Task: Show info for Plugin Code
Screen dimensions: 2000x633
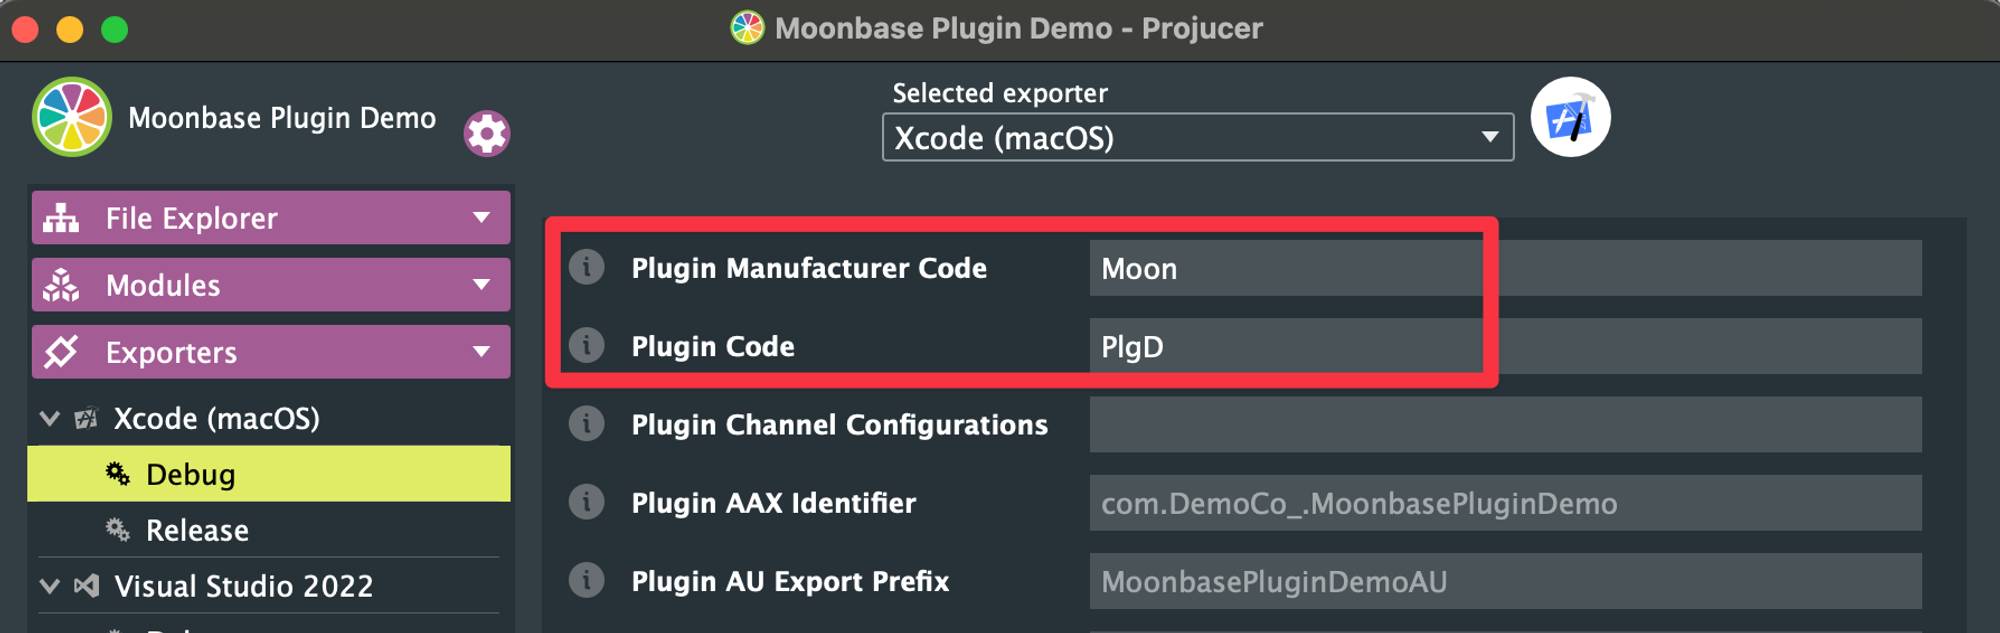Action: click(587, 345)
